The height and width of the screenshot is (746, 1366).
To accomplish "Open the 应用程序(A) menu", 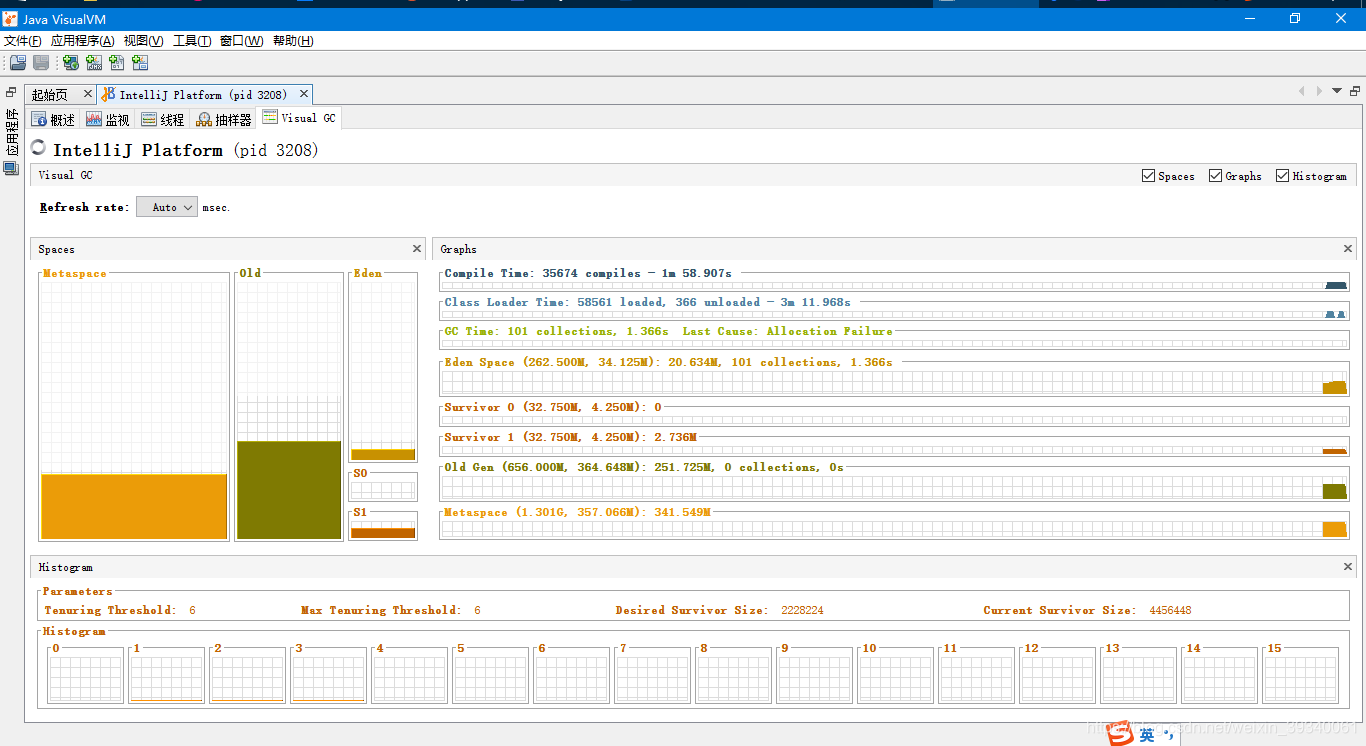I will click(82, 41).
